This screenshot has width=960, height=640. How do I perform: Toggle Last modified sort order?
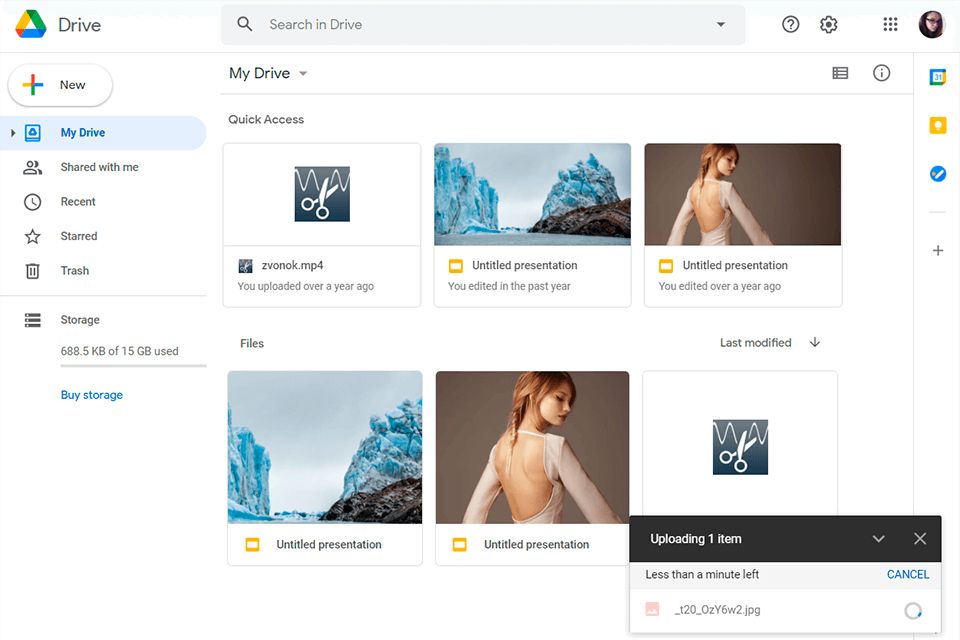click(x=815, y=342)
